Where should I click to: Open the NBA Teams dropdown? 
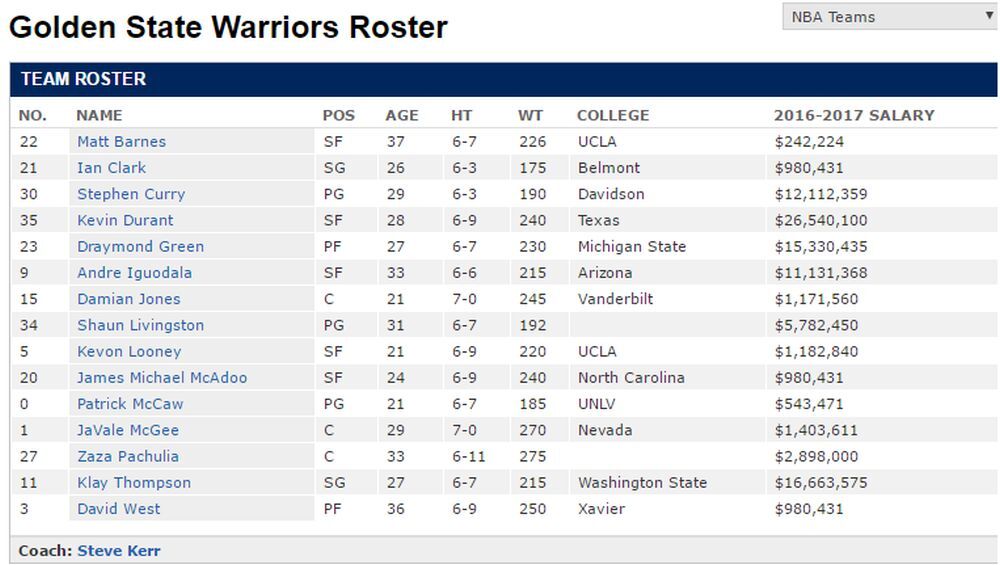888,17
